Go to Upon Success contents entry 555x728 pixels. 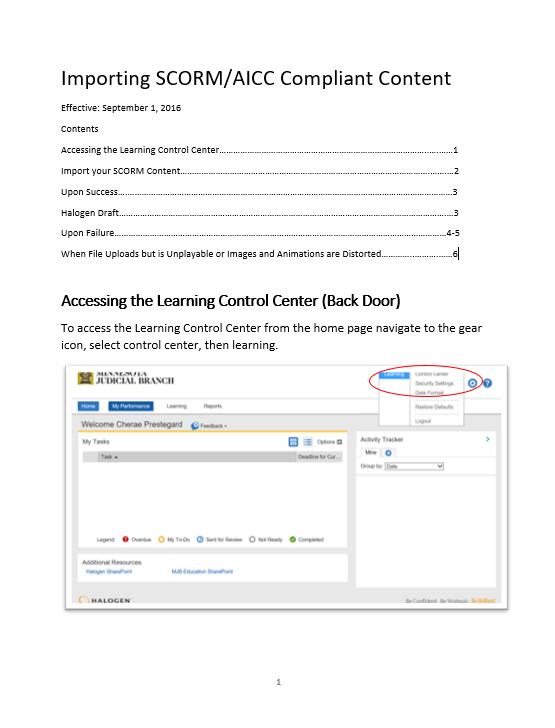pyautogui.click(x=259, y=192)
